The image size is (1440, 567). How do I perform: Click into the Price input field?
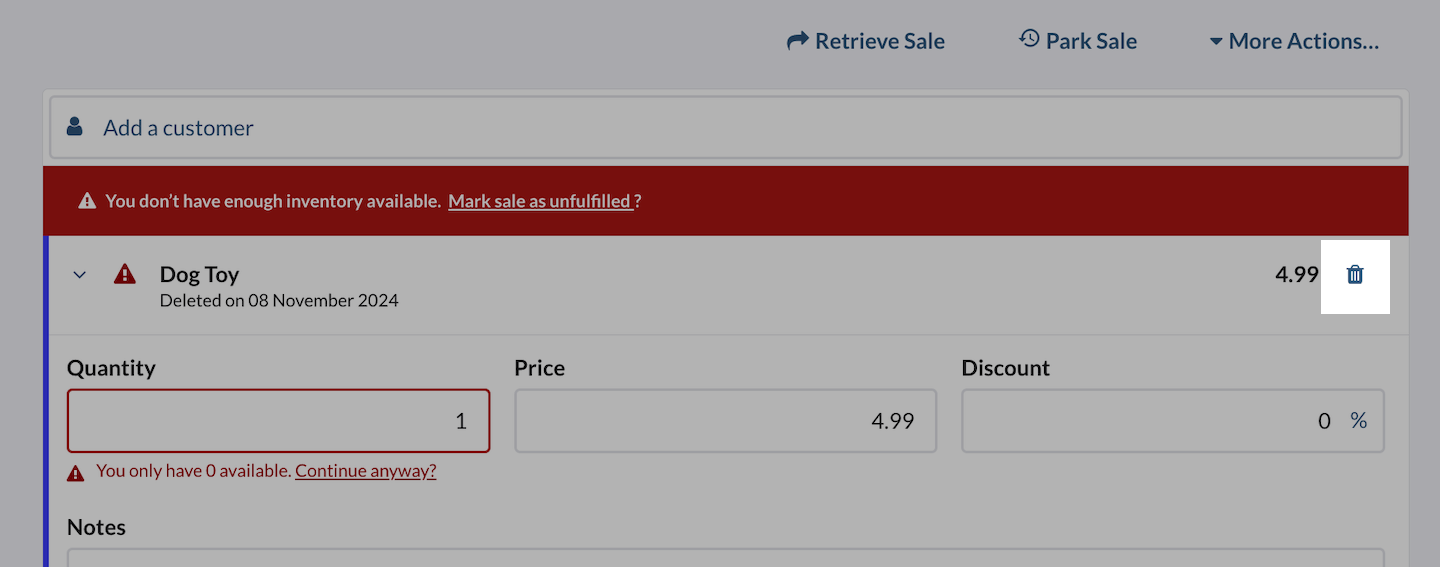725,421
